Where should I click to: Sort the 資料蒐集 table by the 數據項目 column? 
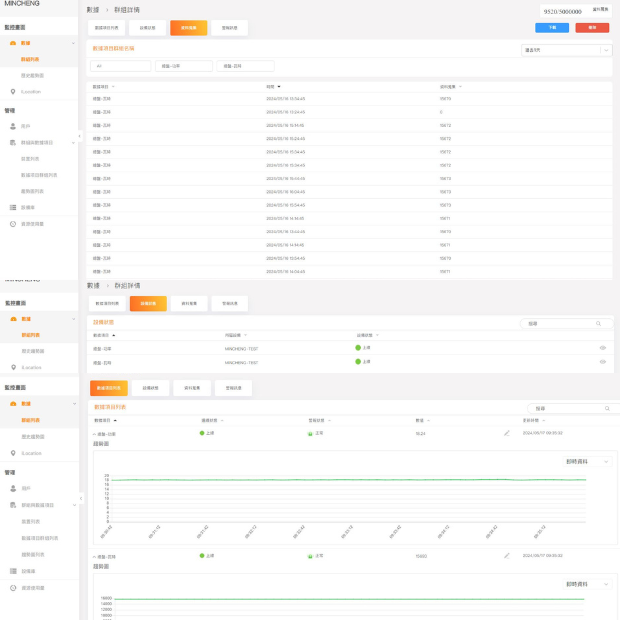[104, 87]
